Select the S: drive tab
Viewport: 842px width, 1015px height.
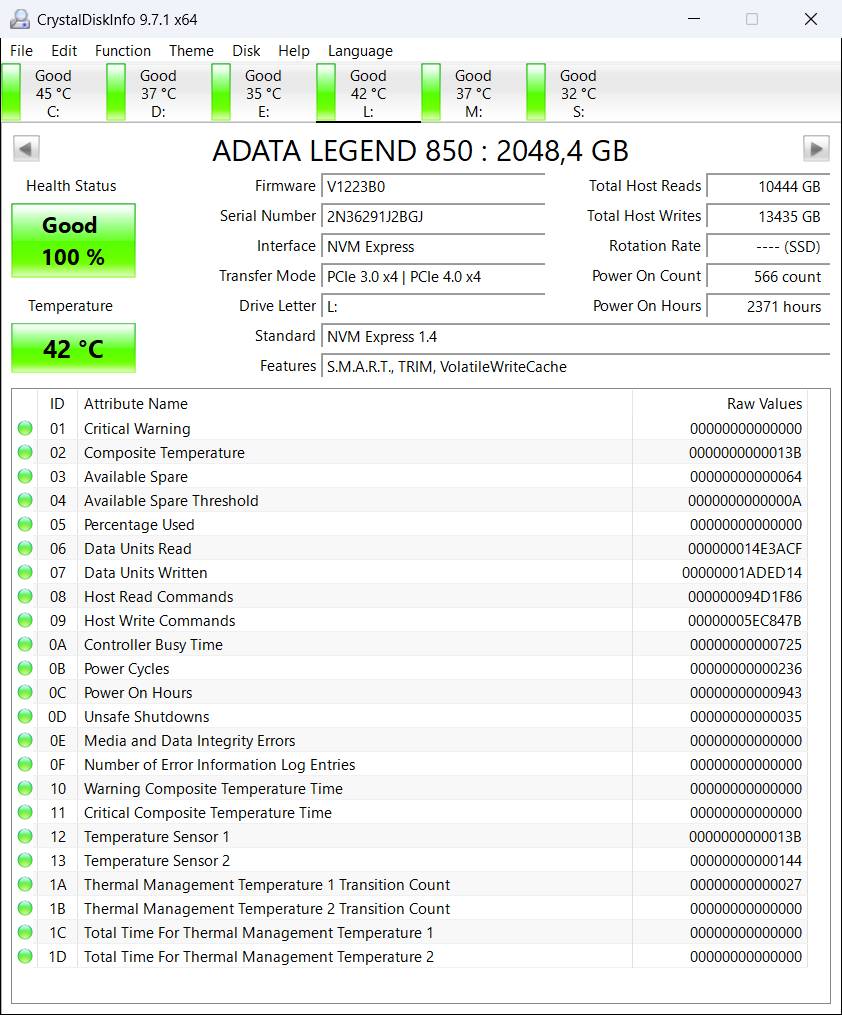tap(577, 93)
